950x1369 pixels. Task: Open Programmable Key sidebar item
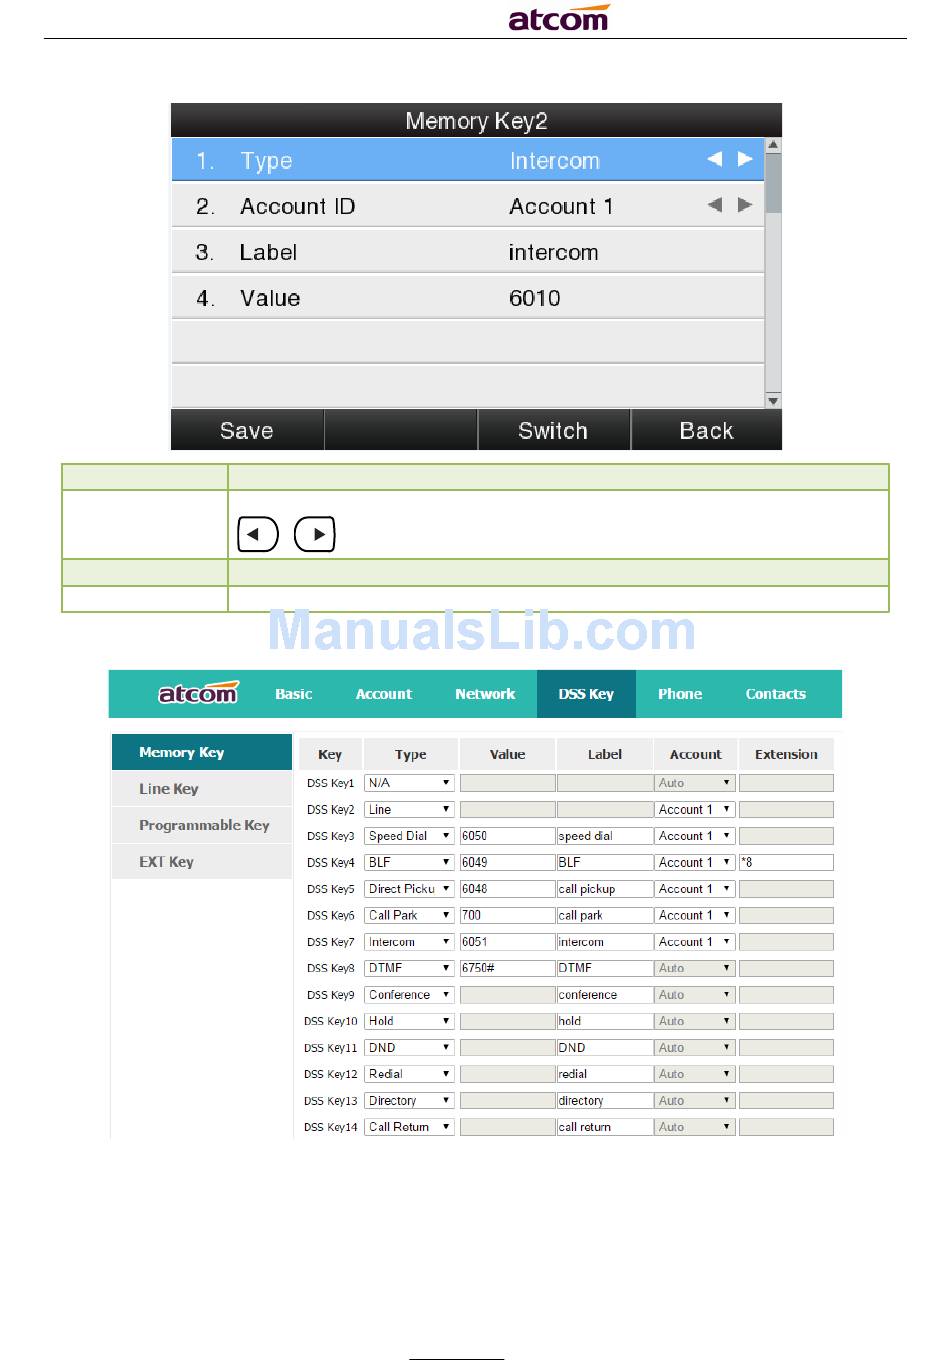point(204,825)
